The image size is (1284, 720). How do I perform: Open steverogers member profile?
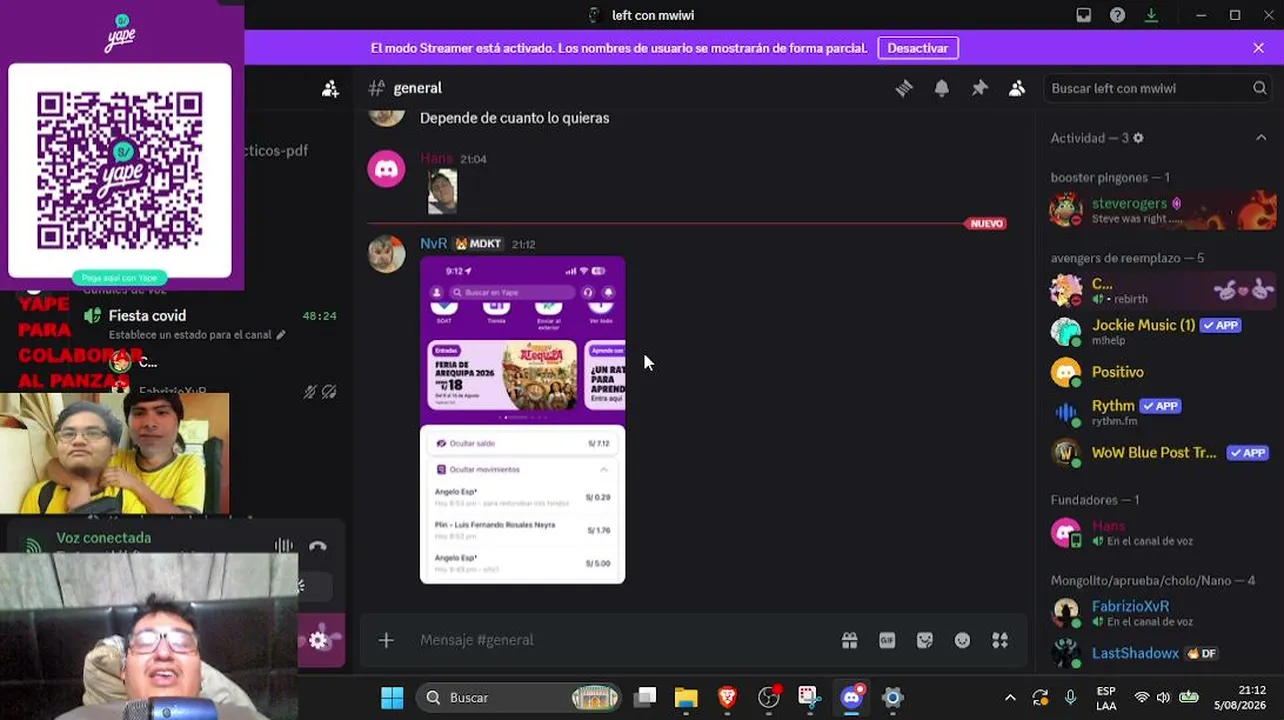pos(1163,210)
